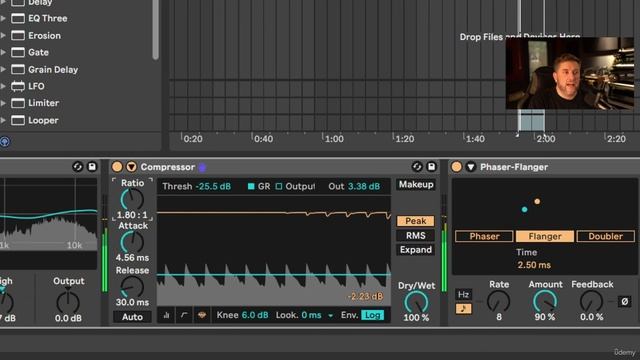Screen dimensions: 640x360
Task: Click browser preview headphone icon
Action: [x=4, y=142]
